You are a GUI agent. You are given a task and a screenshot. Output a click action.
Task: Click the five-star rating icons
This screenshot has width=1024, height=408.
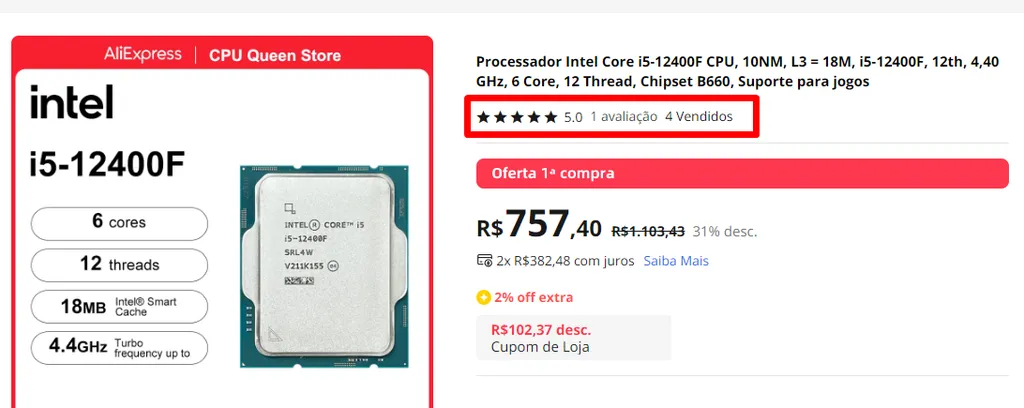click(517, 117)
